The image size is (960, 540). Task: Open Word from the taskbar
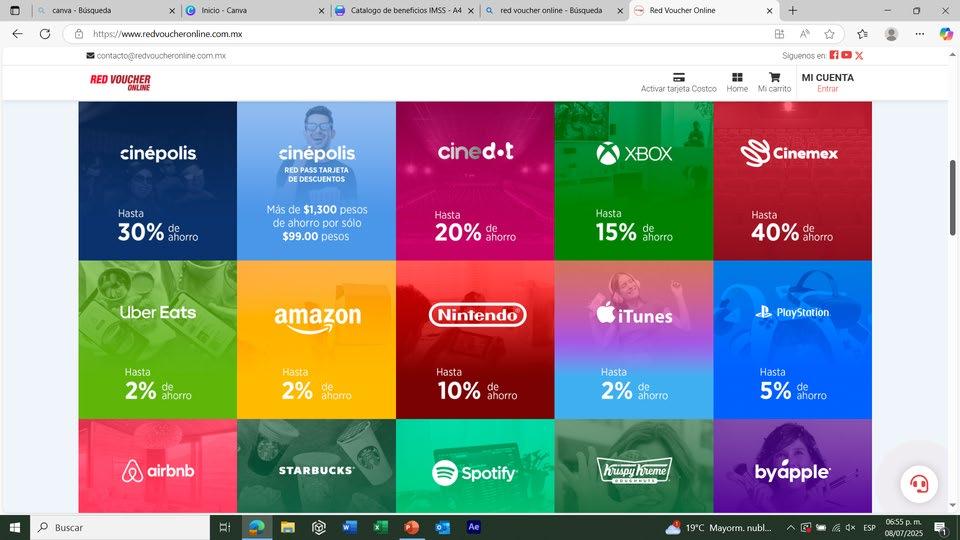[x=350, y=527]
